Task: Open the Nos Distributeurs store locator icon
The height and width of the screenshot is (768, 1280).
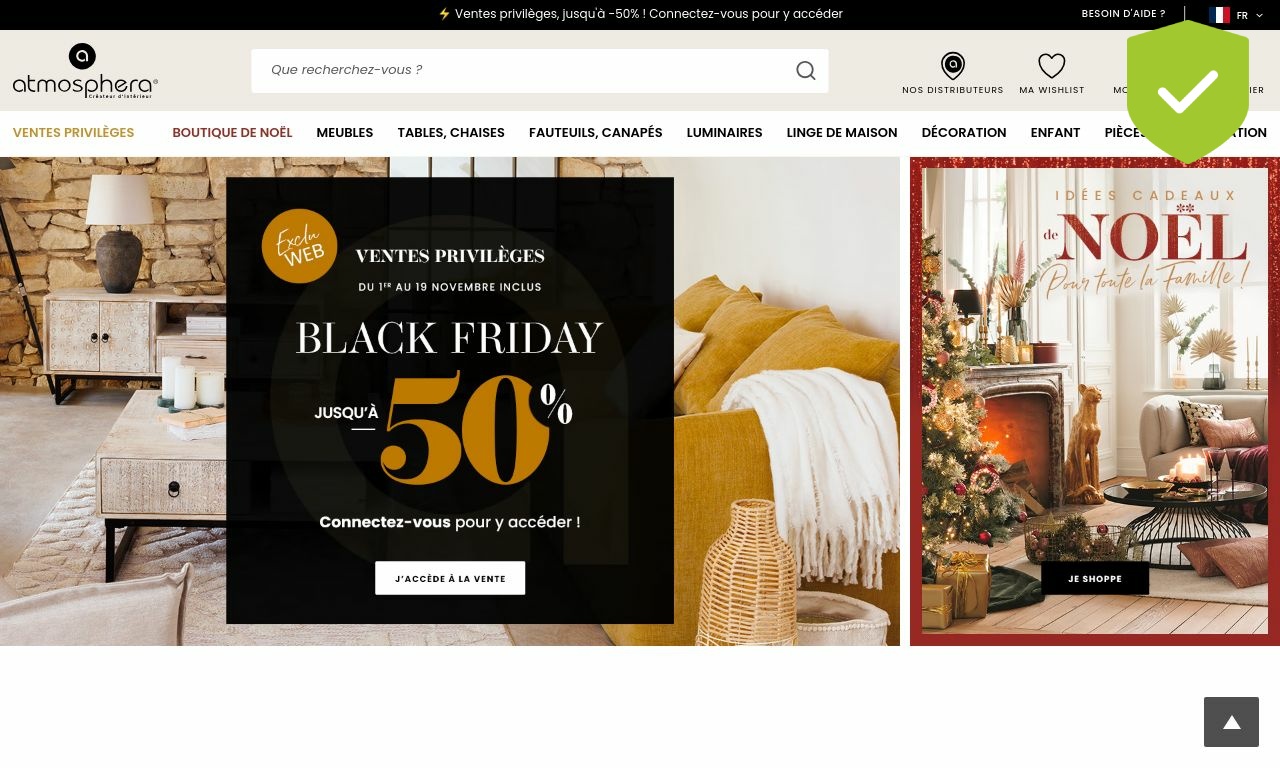Action: pos(953,66)
